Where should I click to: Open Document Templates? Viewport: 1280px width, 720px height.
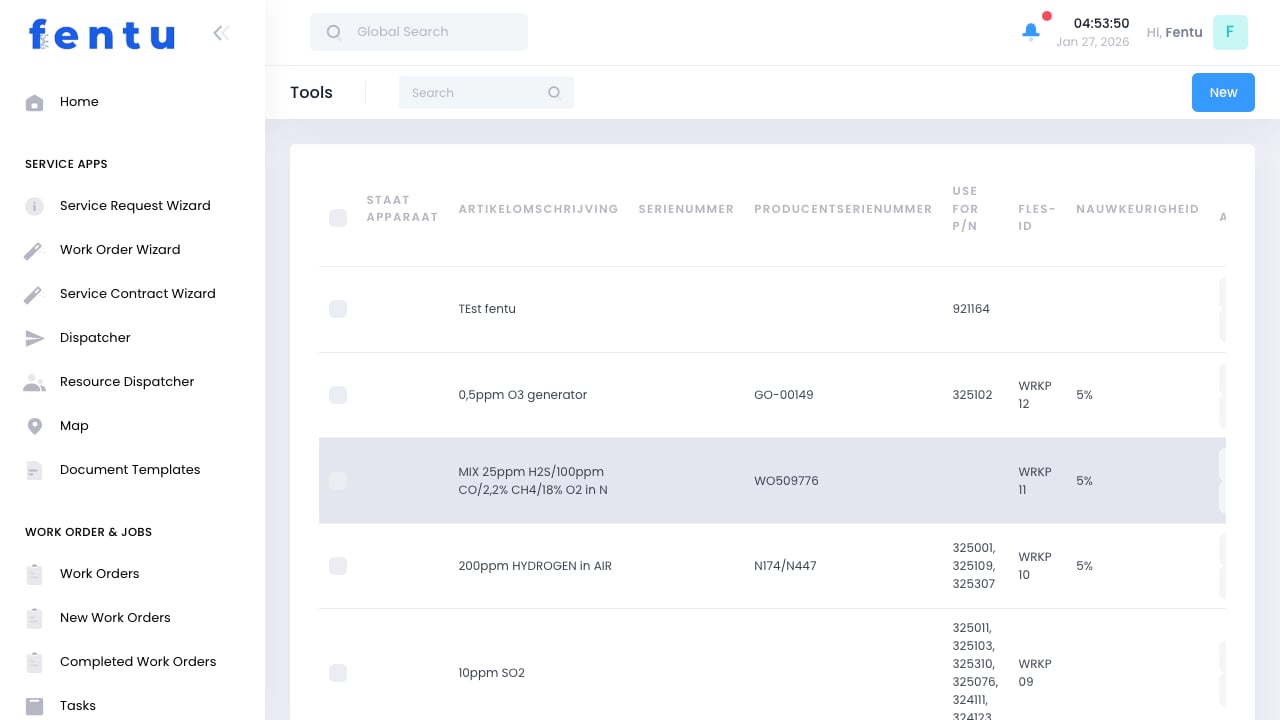click(130, 470)
